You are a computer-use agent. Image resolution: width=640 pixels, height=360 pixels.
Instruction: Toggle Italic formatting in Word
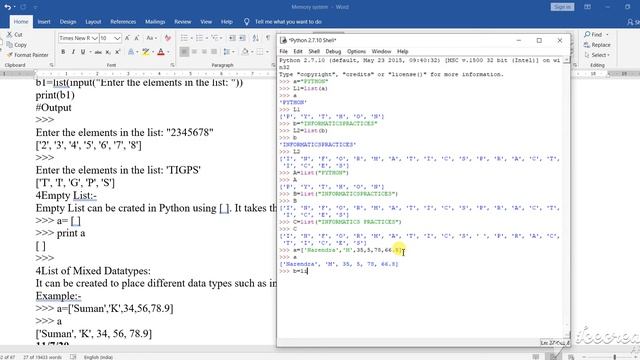click(73, 52)
